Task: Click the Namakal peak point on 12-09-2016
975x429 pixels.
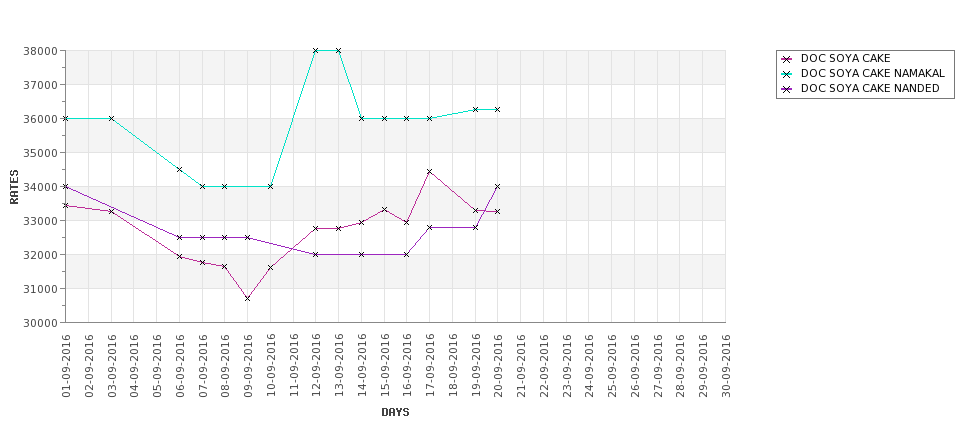Action: point(315,50)
